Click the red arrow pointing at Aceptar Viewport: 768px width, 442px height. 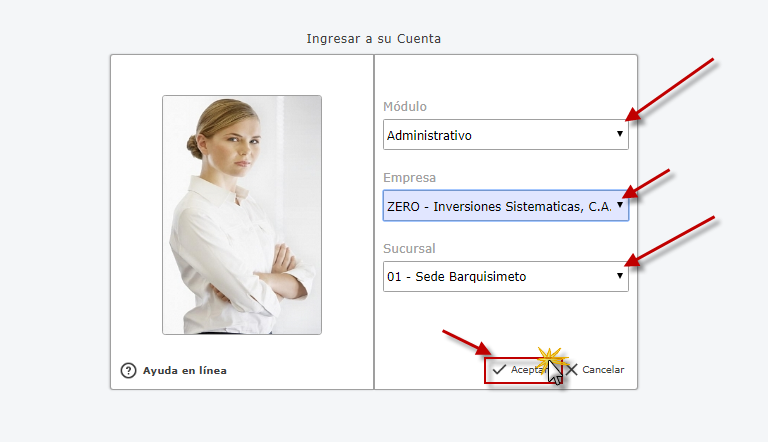click(467, 342)
